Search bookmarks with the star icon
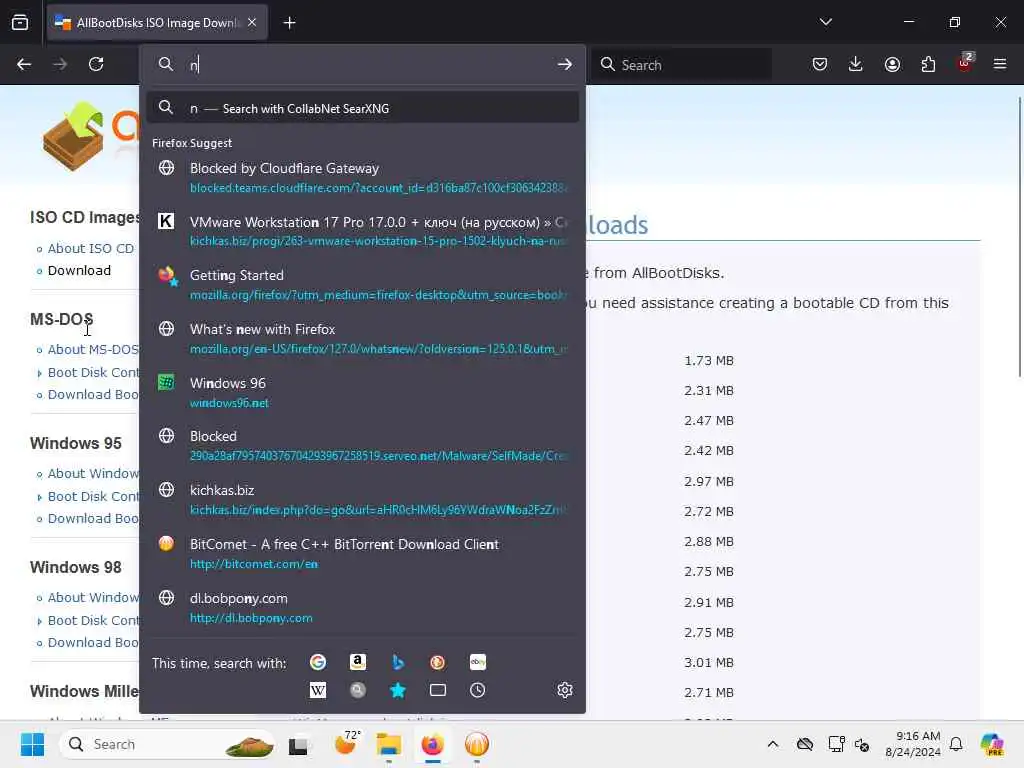Image resolution: width=1024 pixels, height=768 pixels. (398, 690)
